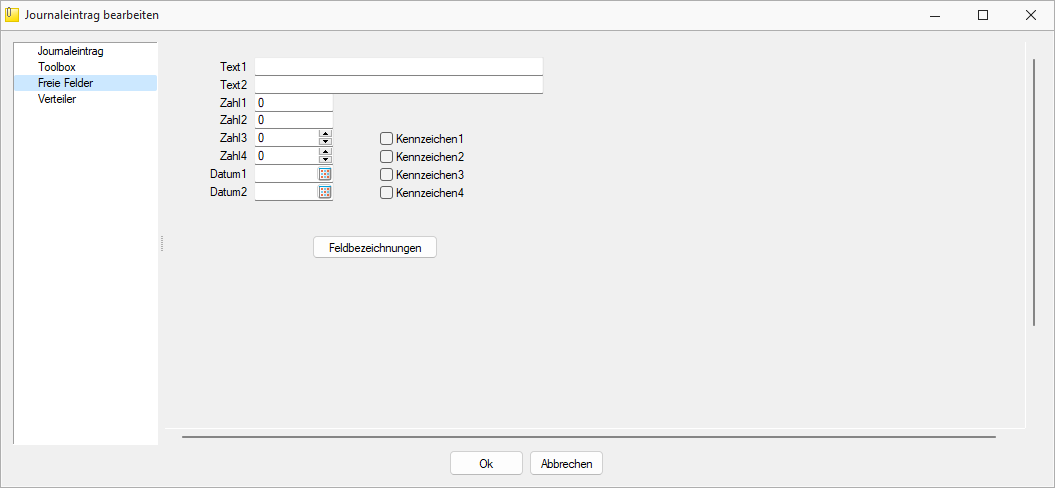
Task: Select the Zahl2 number field
Action: point(294,120)
